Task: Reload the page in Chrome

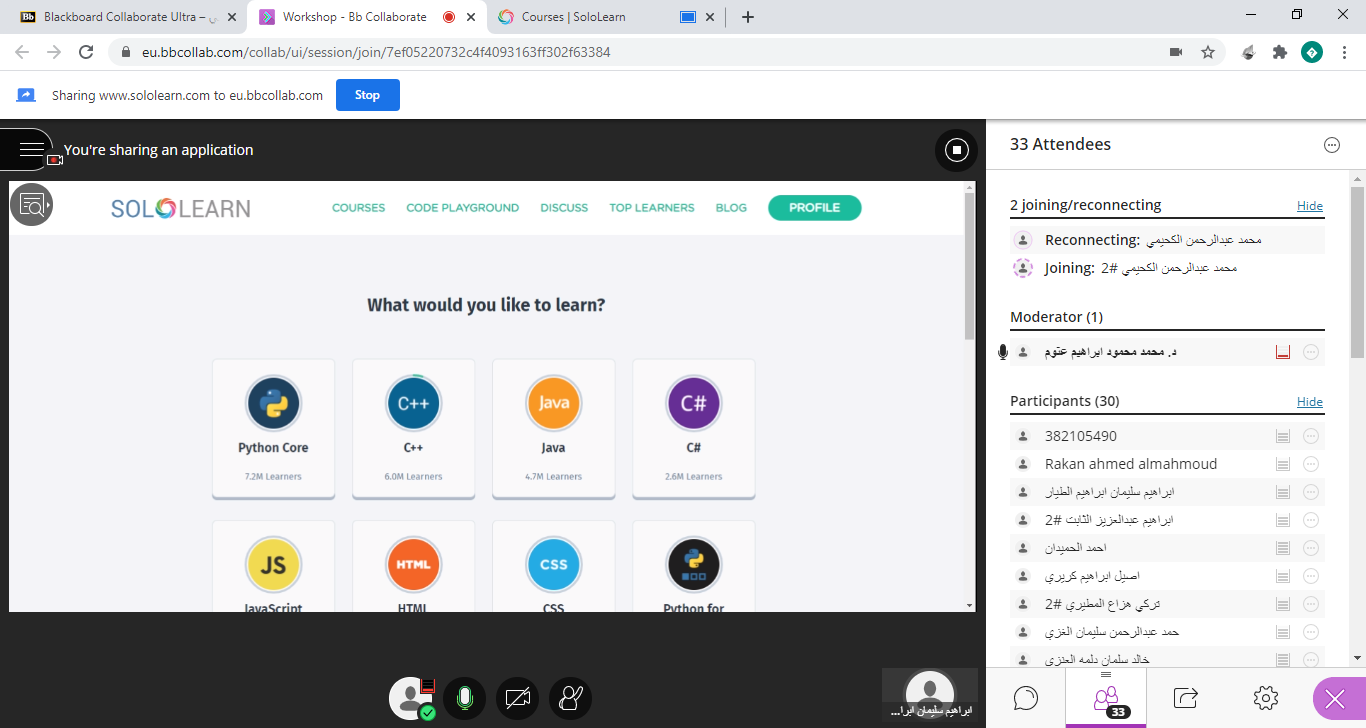Action: (86, 52)
